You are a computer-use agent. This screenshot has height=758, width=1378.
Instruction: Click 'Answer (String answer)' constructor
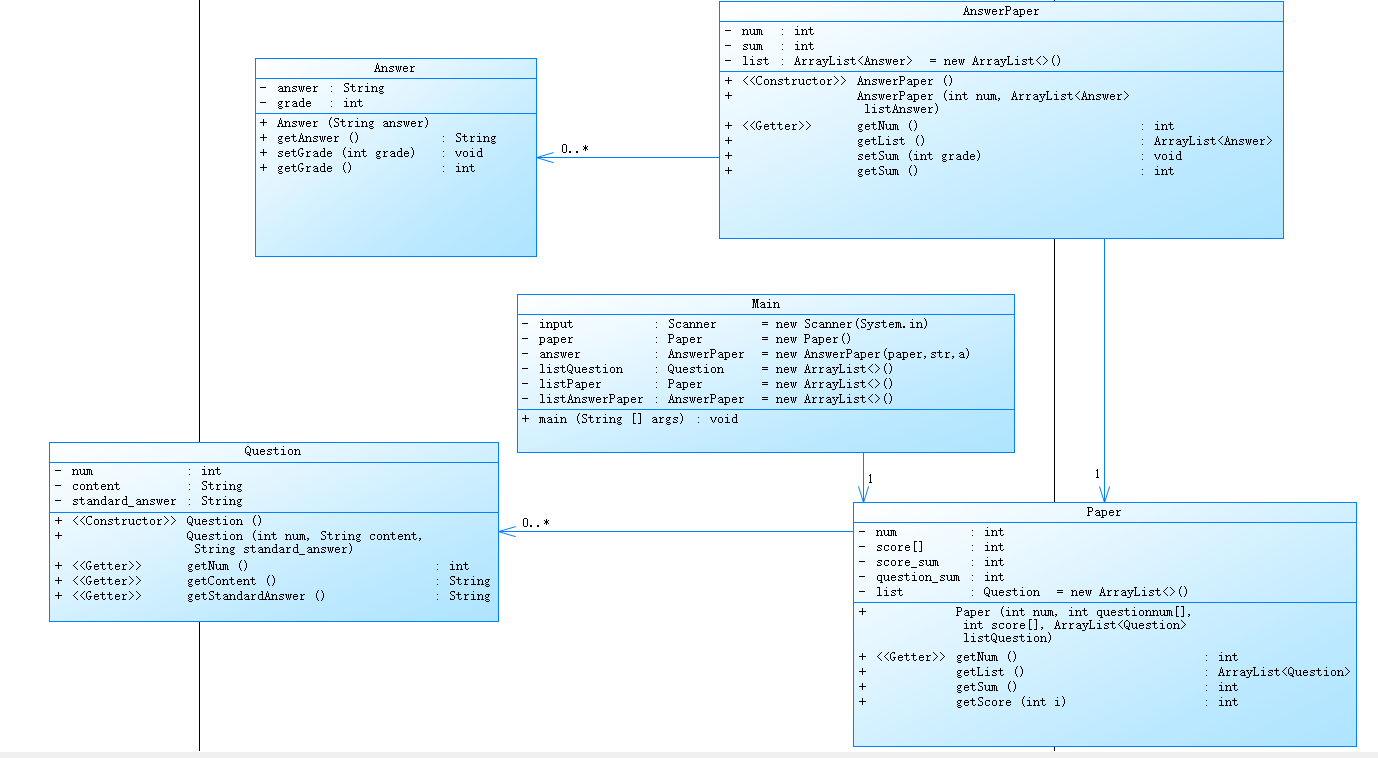345,123
